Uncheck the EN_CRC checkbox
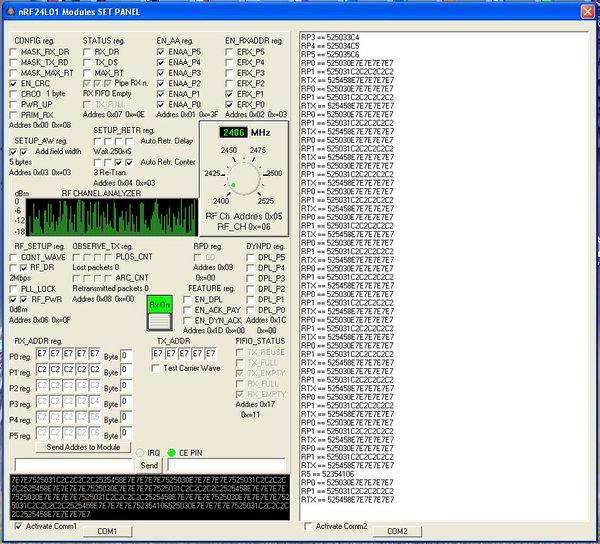This screenshot has width=600, height=544. 13,83
